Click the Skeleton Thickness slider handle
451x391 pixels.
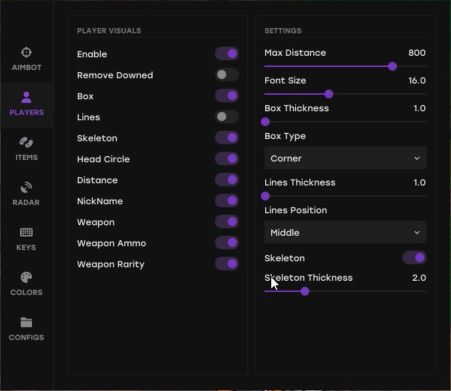(305, 291)
